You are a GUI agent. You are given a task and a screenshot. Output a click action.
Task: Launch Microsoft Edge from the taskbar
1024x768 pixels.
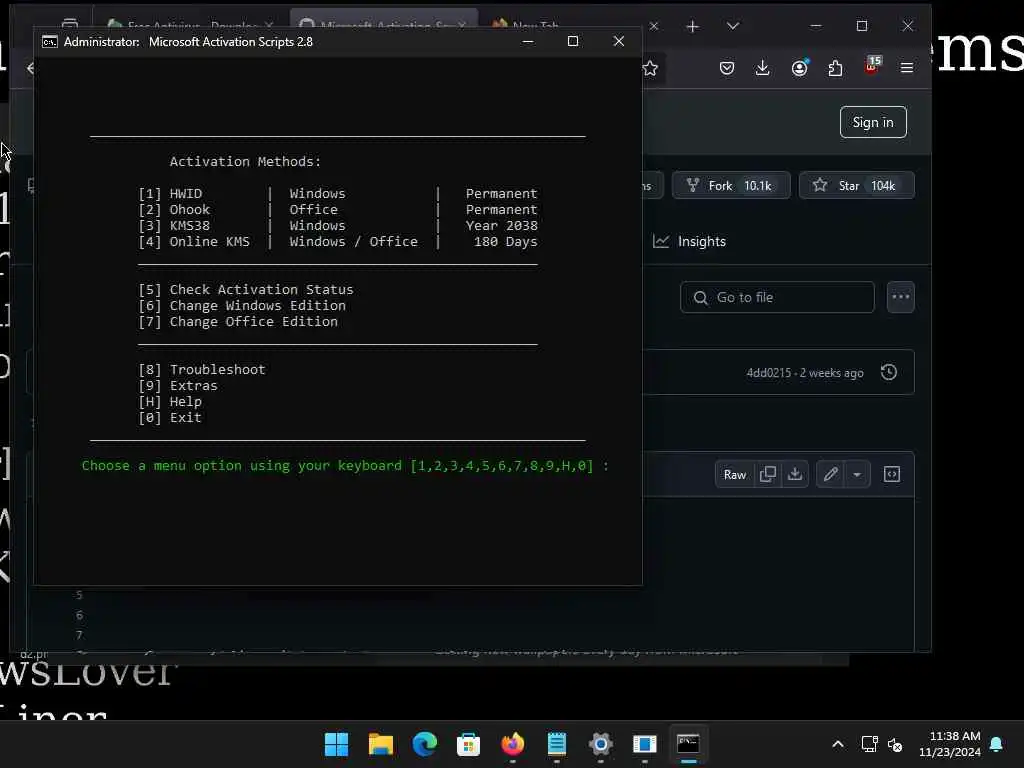(424, 744)
